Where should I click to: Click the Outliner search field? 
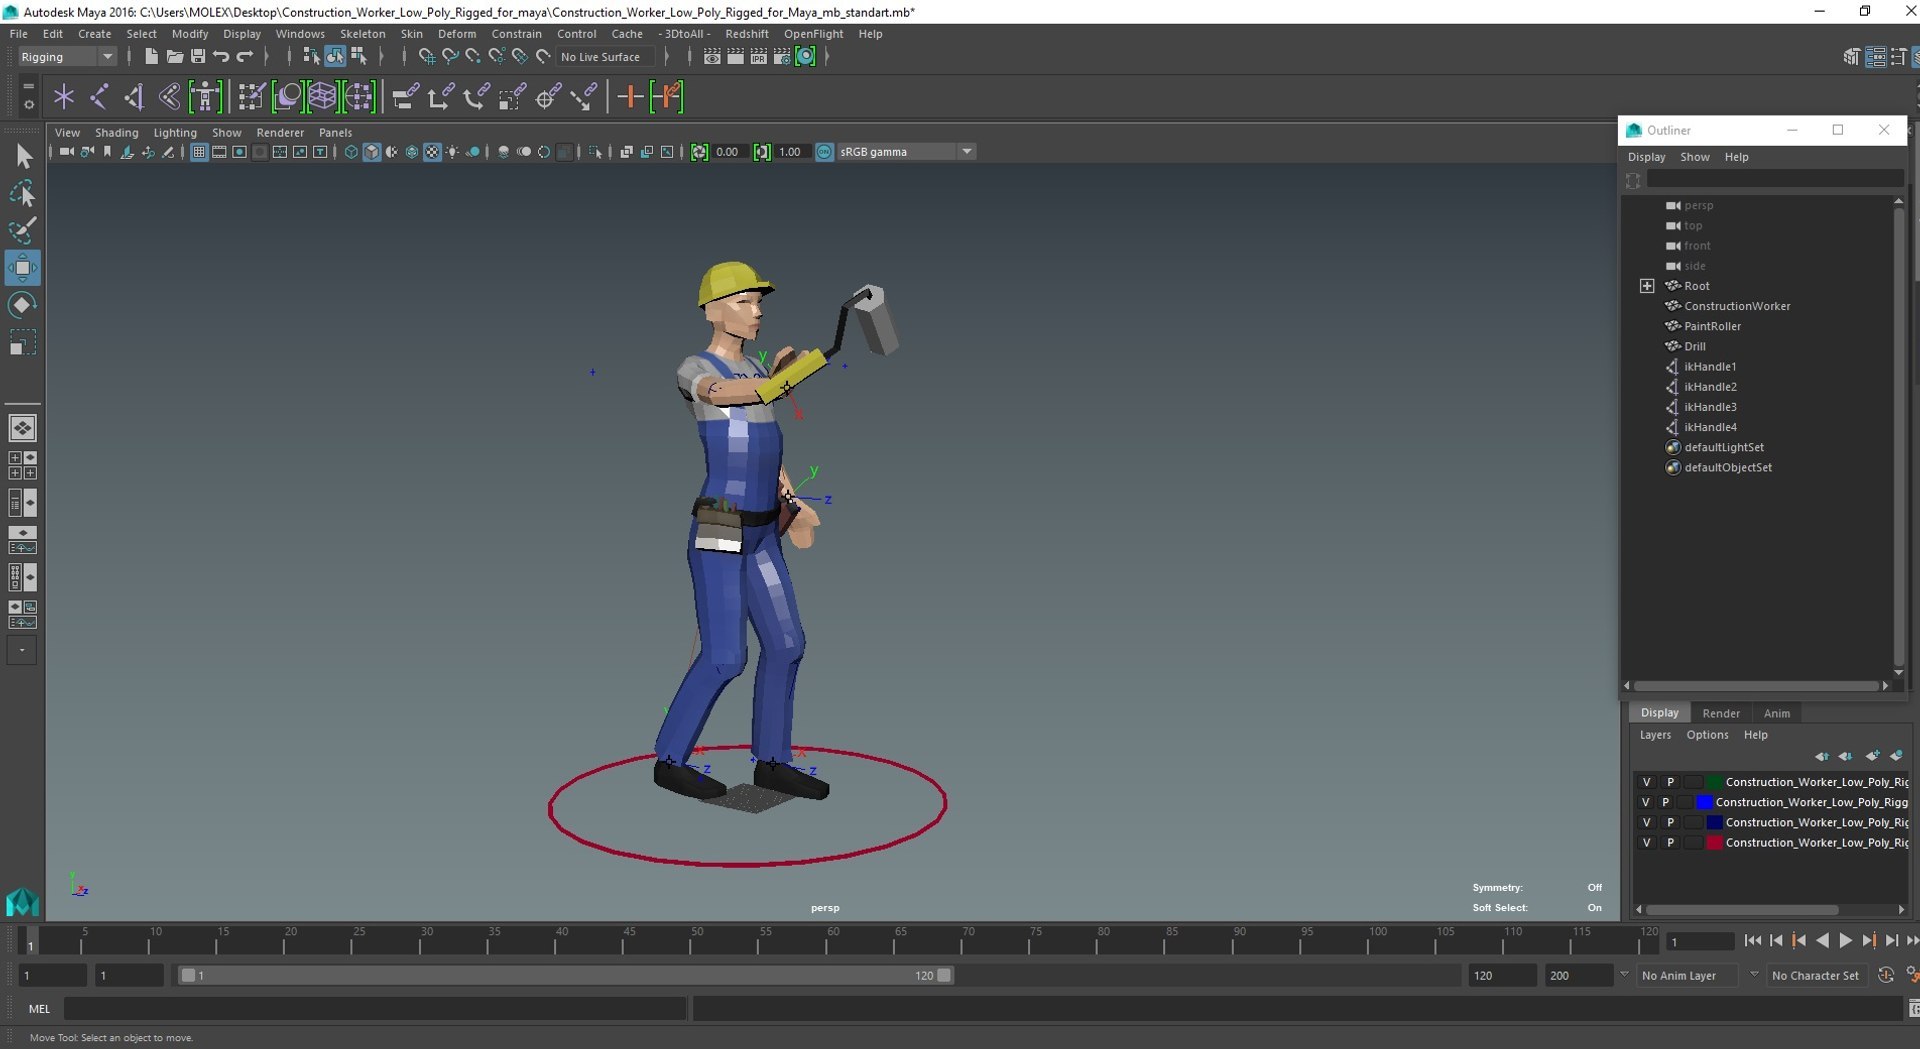(1775, 180)
